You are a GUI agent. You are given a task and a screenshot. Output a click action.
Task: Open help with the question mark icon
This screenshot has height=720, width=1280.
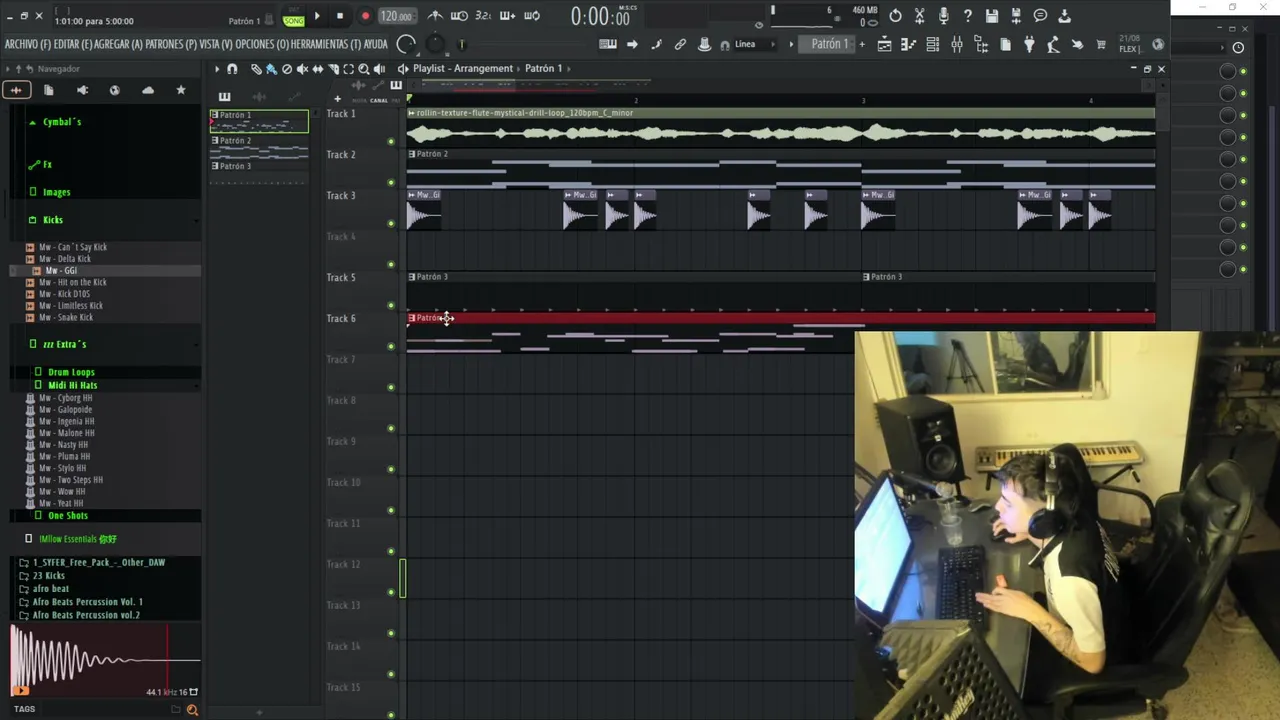(967, 16)
